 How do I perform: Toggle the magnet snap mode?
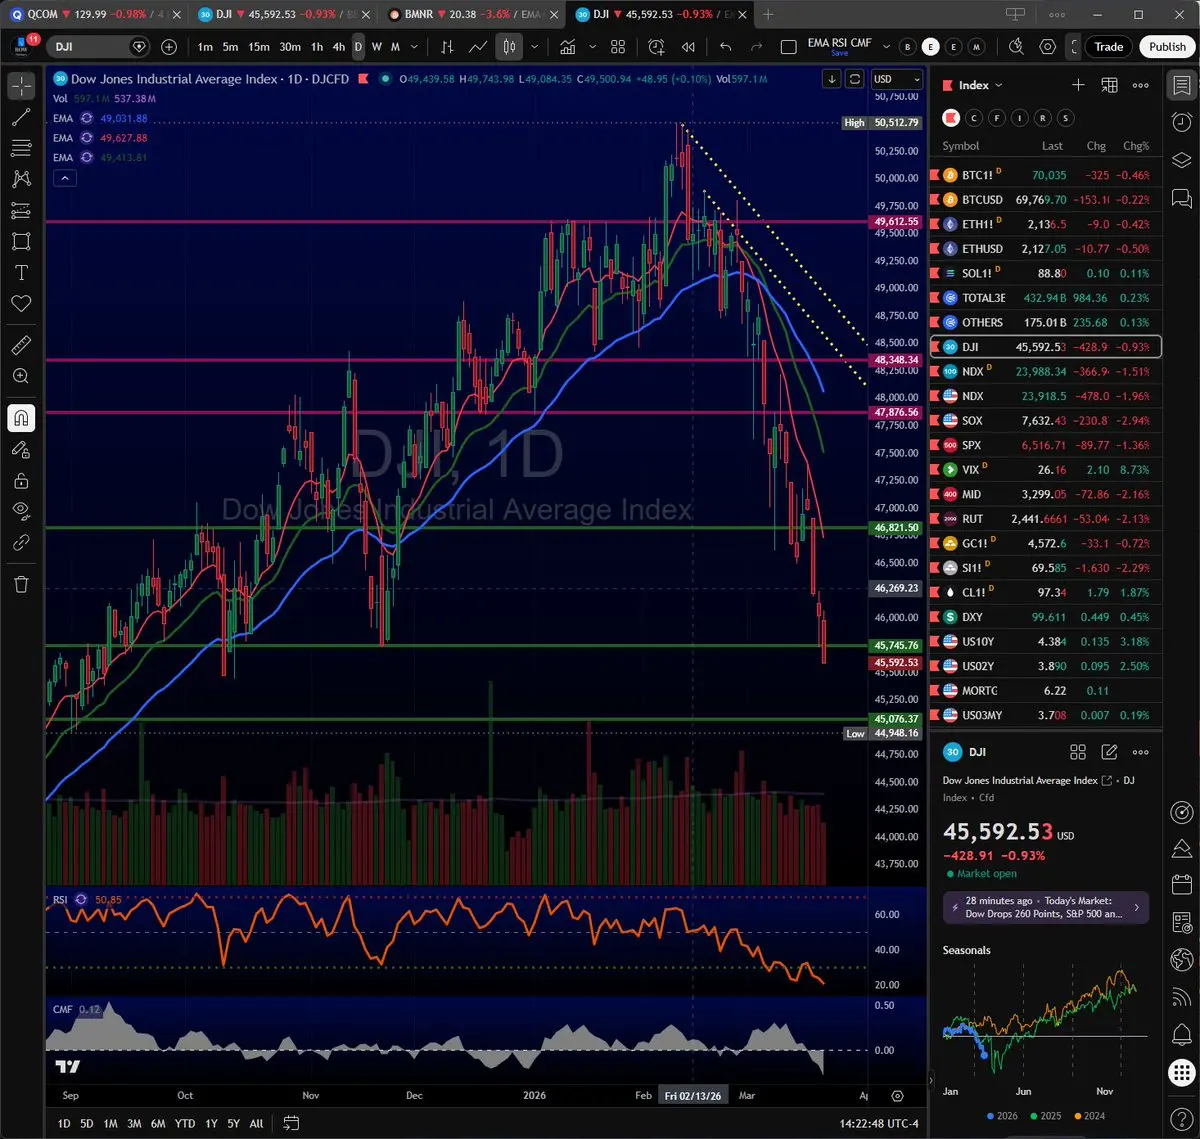click(x=21, y=418)
